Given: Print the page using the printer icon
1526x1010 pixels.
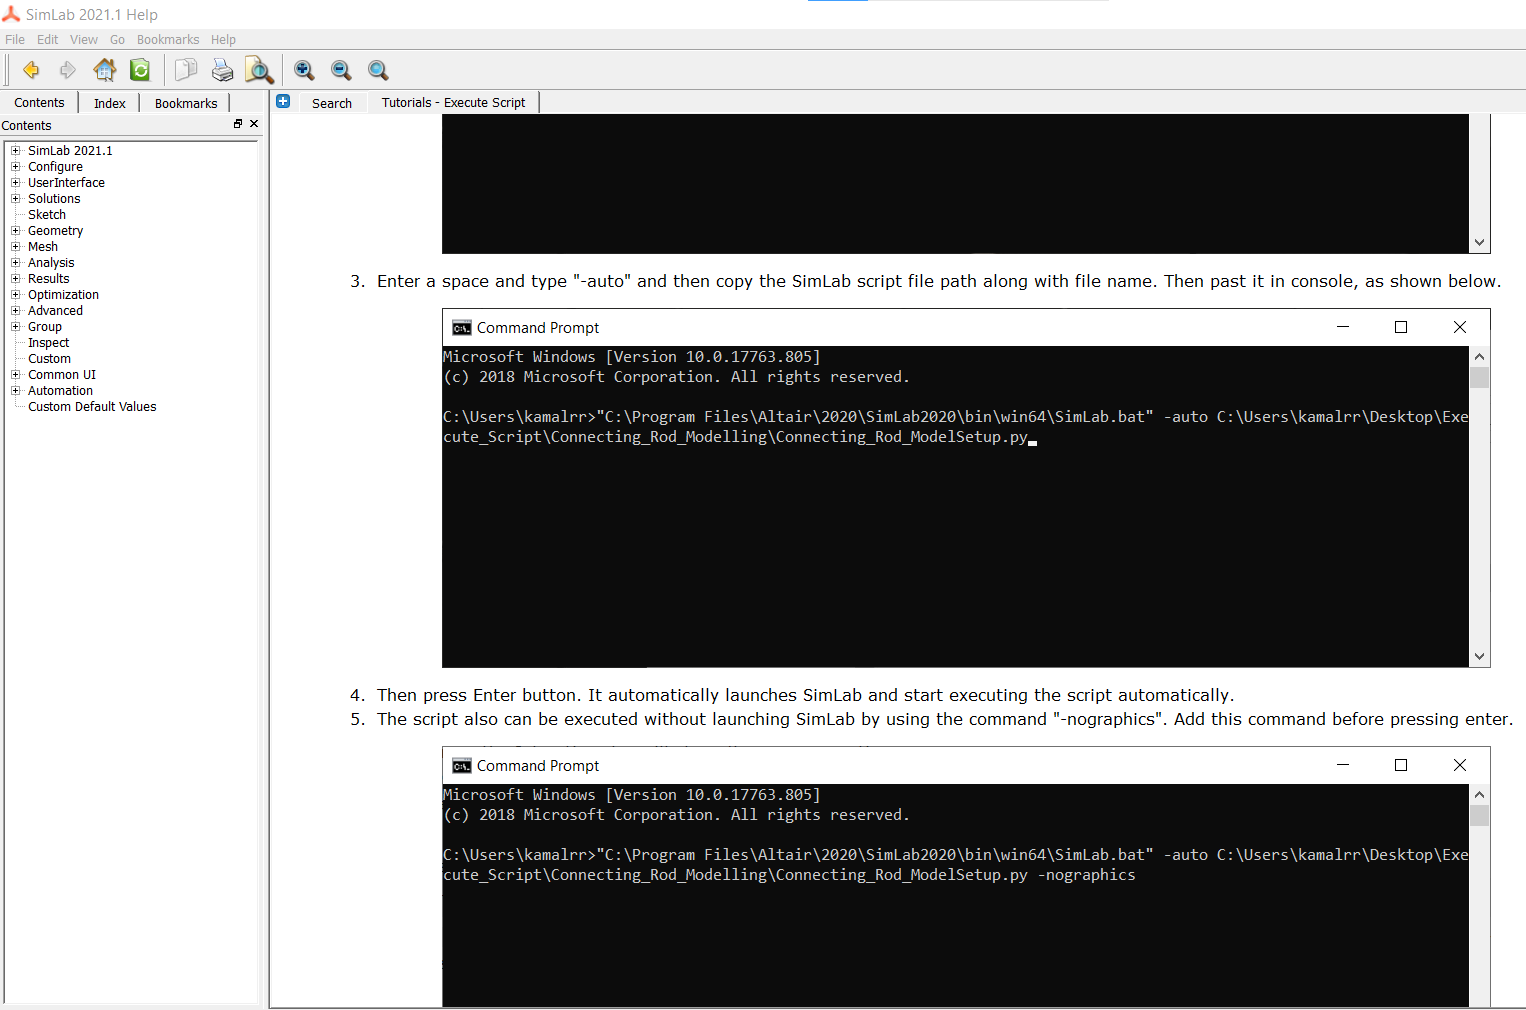Looking at the screenshot, I should pos(222,70).
